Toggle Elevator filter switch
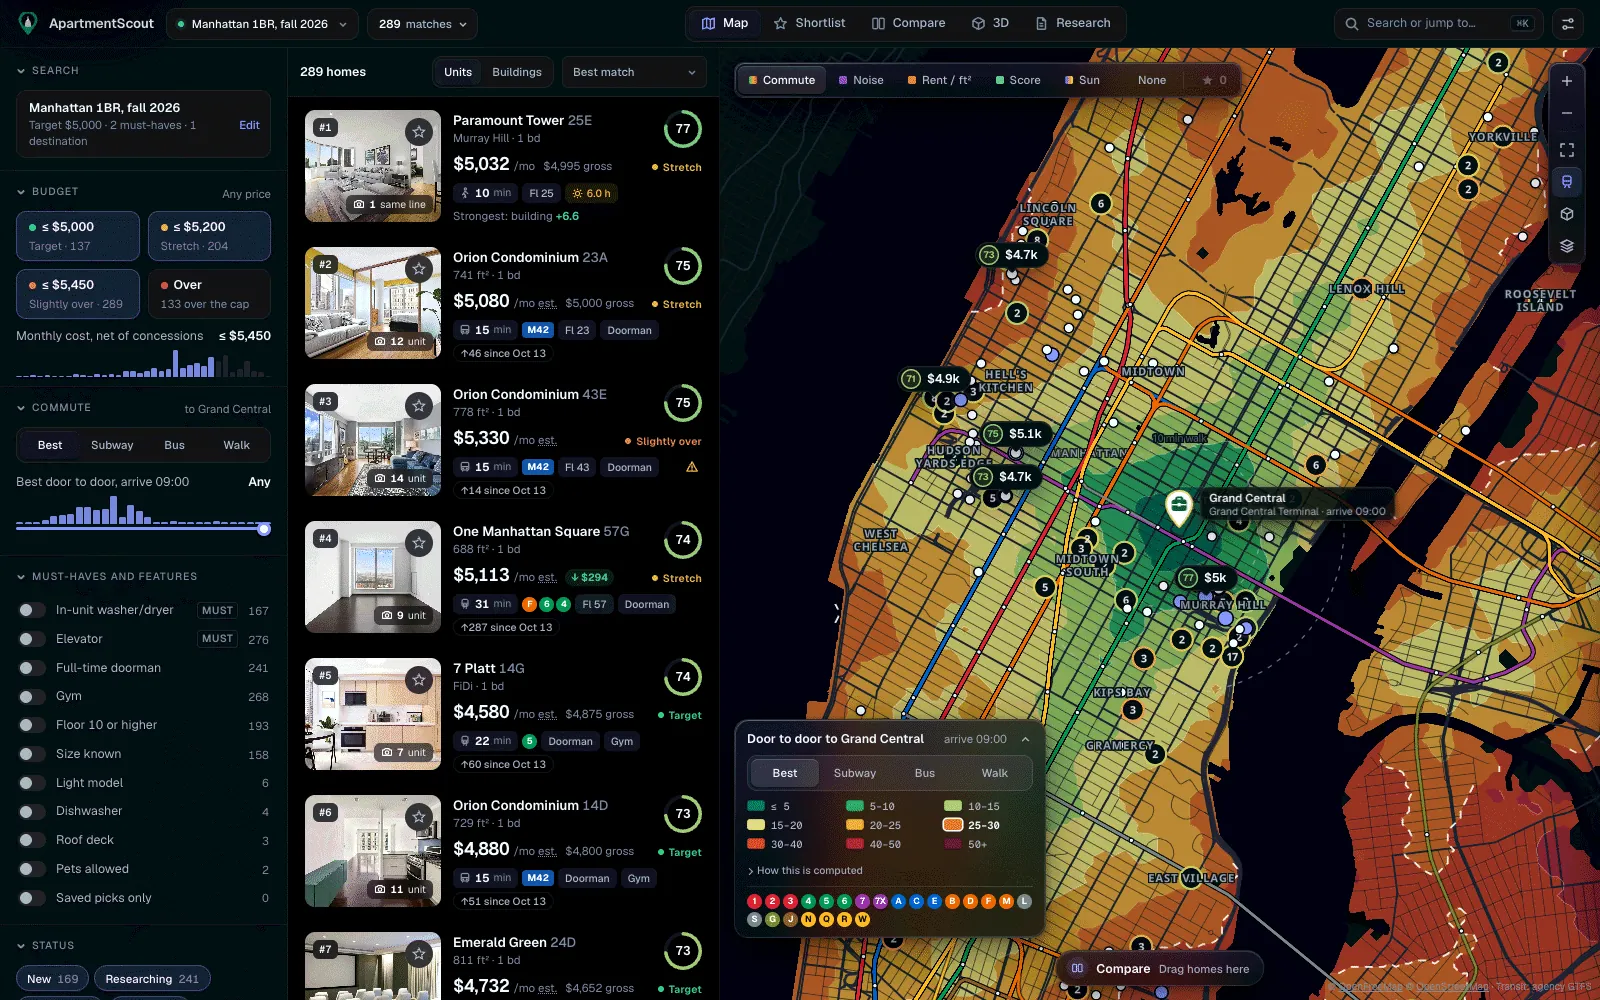 32,639
